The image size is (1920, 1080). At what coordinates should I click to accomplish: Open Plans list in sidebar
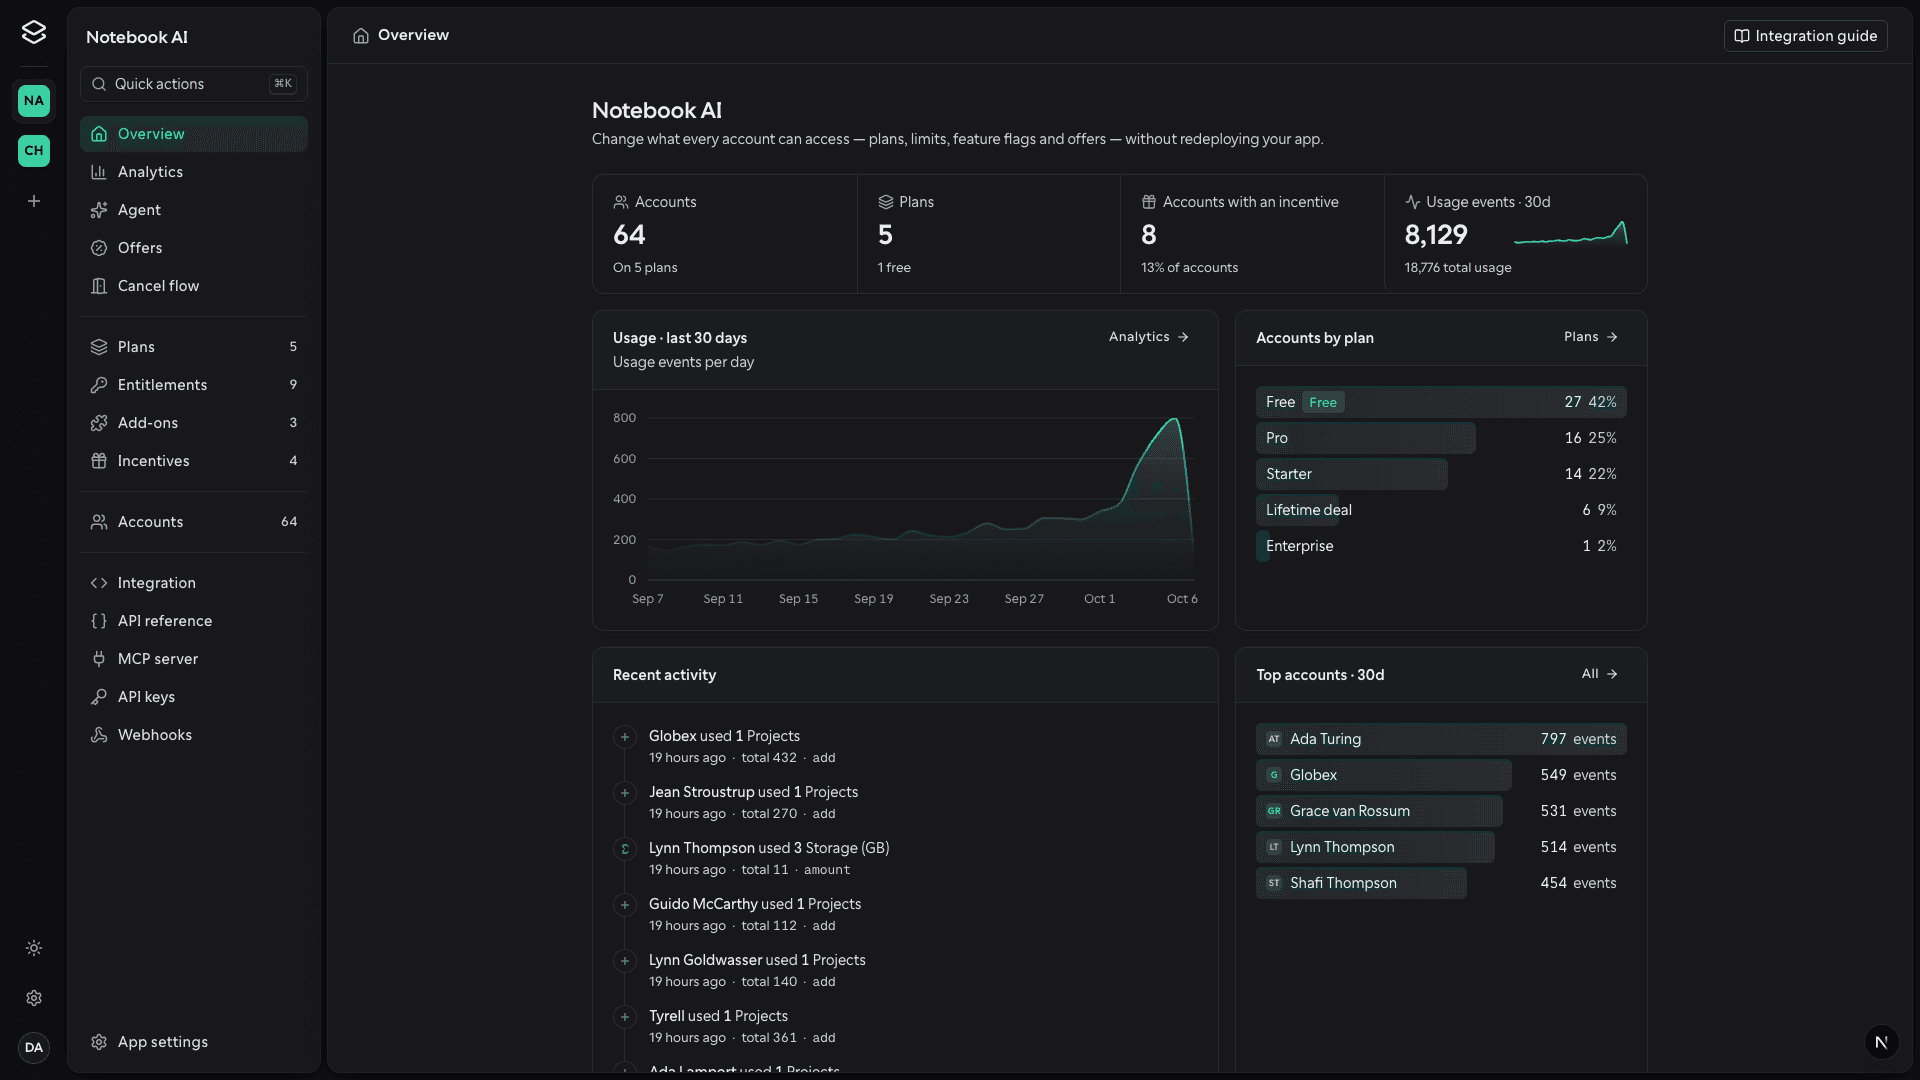click(194, 347)
